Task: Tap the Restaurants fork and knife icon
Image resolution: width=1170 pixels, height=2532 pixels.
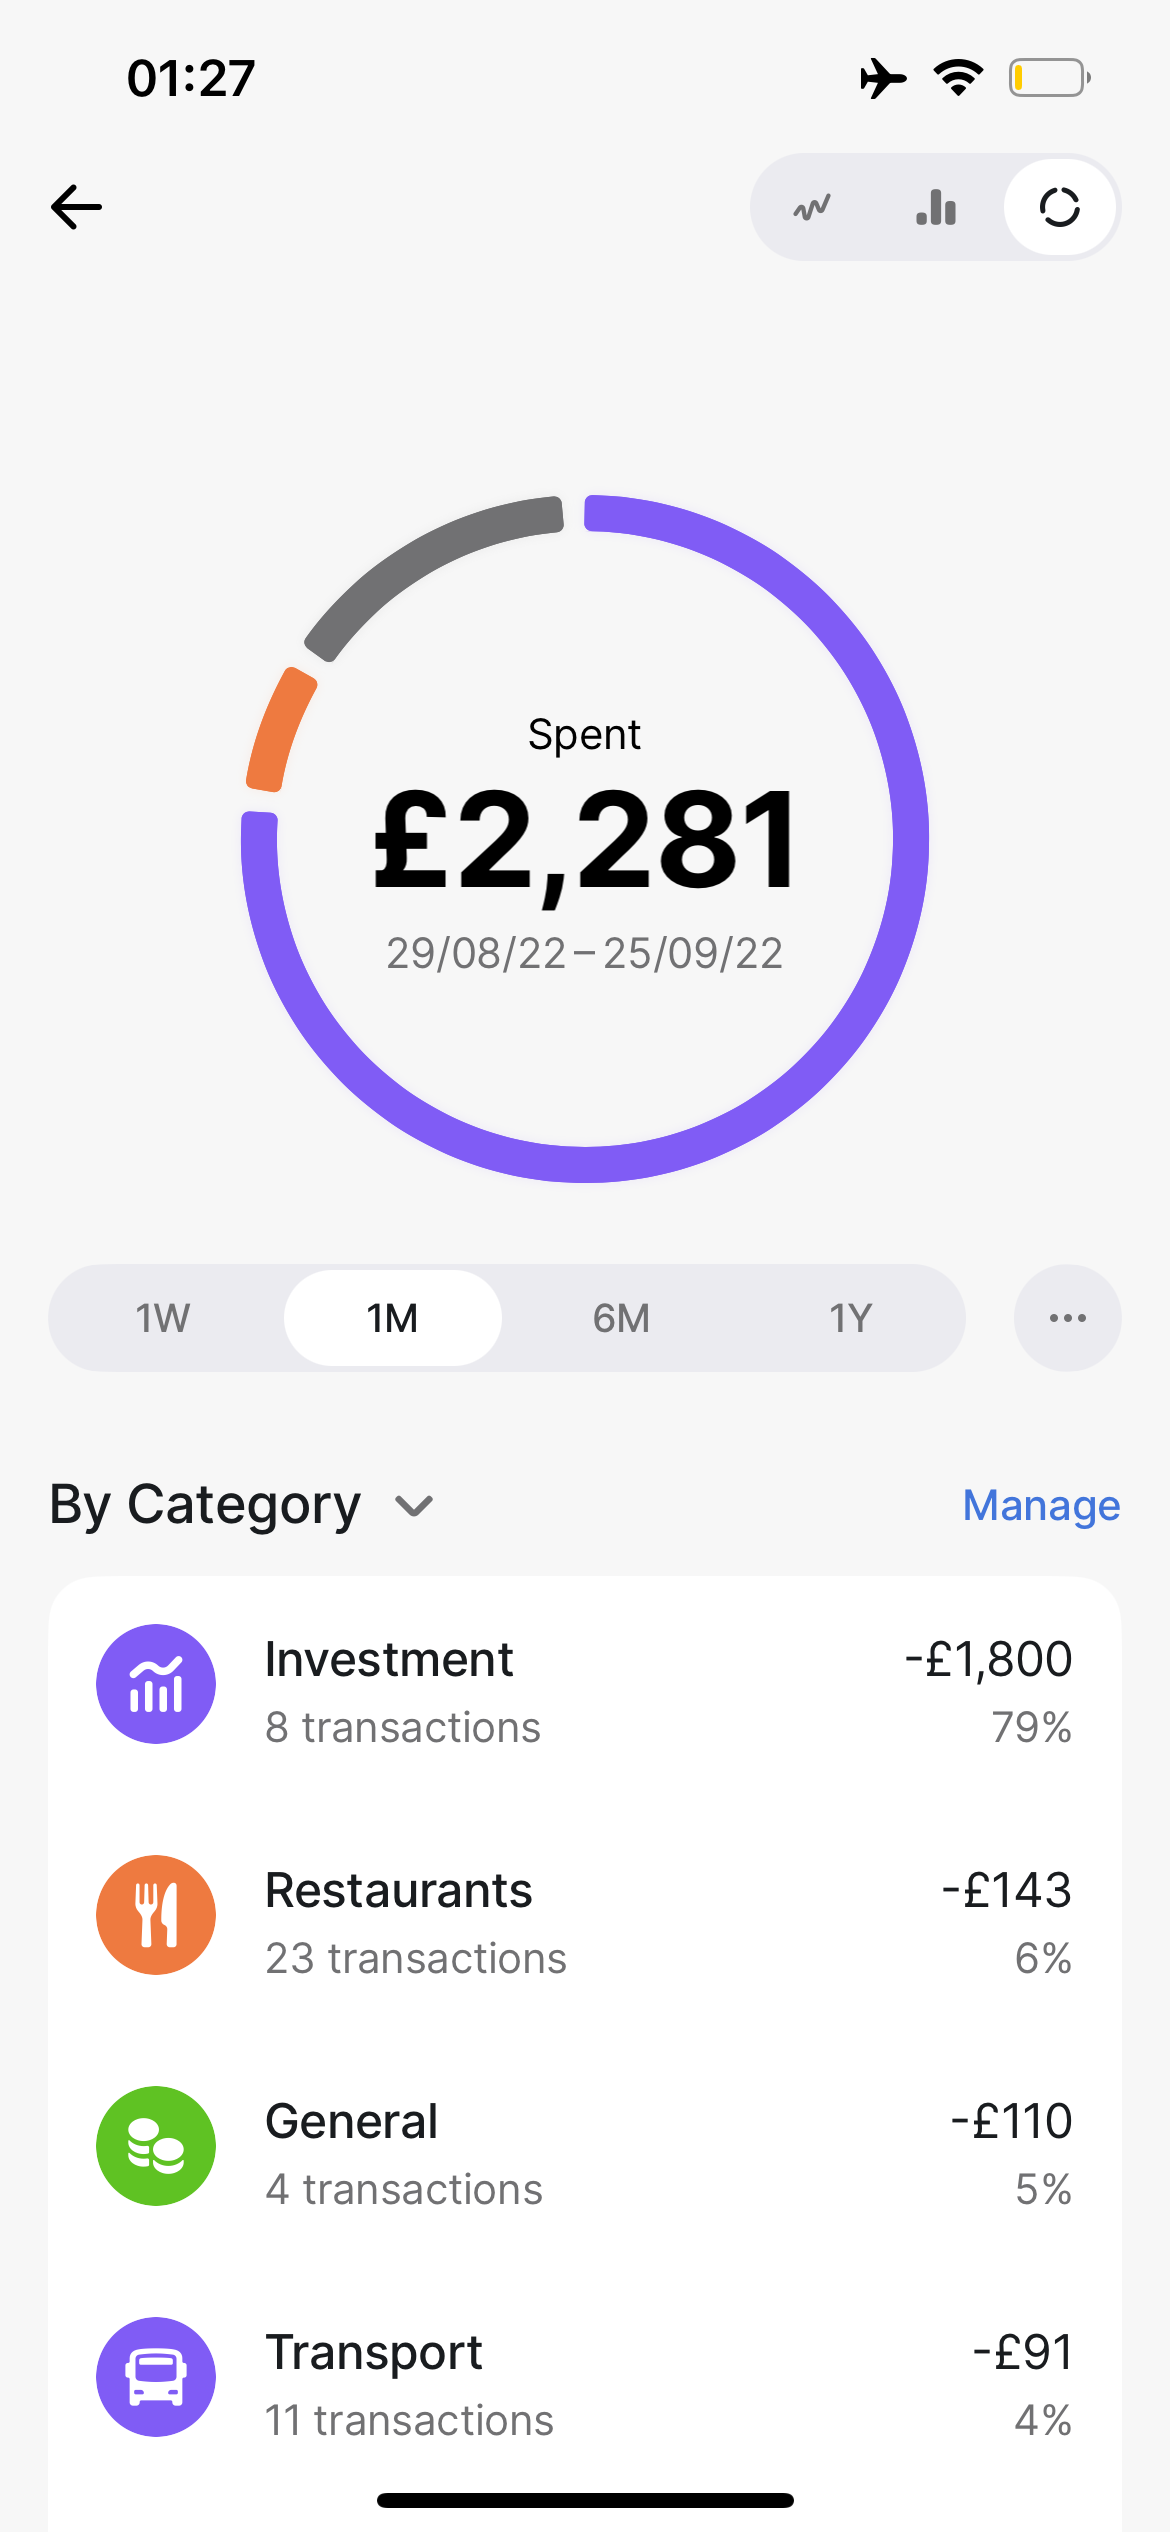Action: point(156,1915)
